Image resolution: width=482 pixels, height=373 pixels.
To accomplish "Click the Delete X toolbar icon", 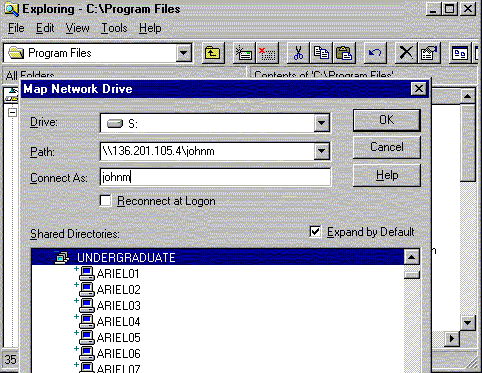I will click(x=406, y=53).
